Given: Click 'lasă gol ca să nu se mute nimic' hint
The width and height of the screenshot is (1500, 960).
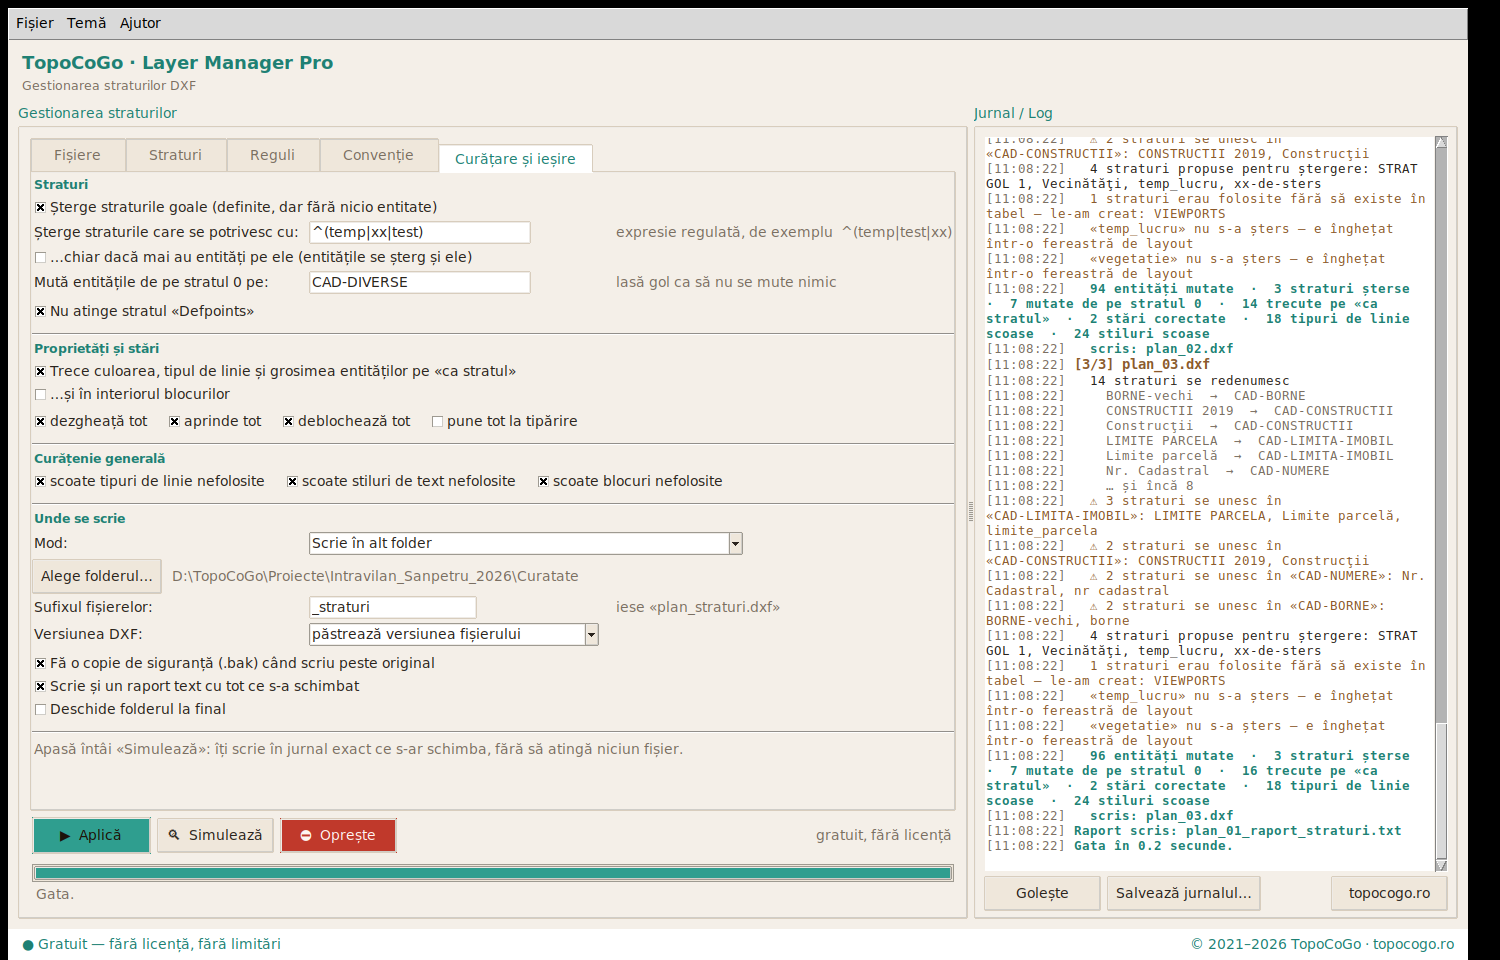Looking at the screenshot, I should [x=726, y=282].
